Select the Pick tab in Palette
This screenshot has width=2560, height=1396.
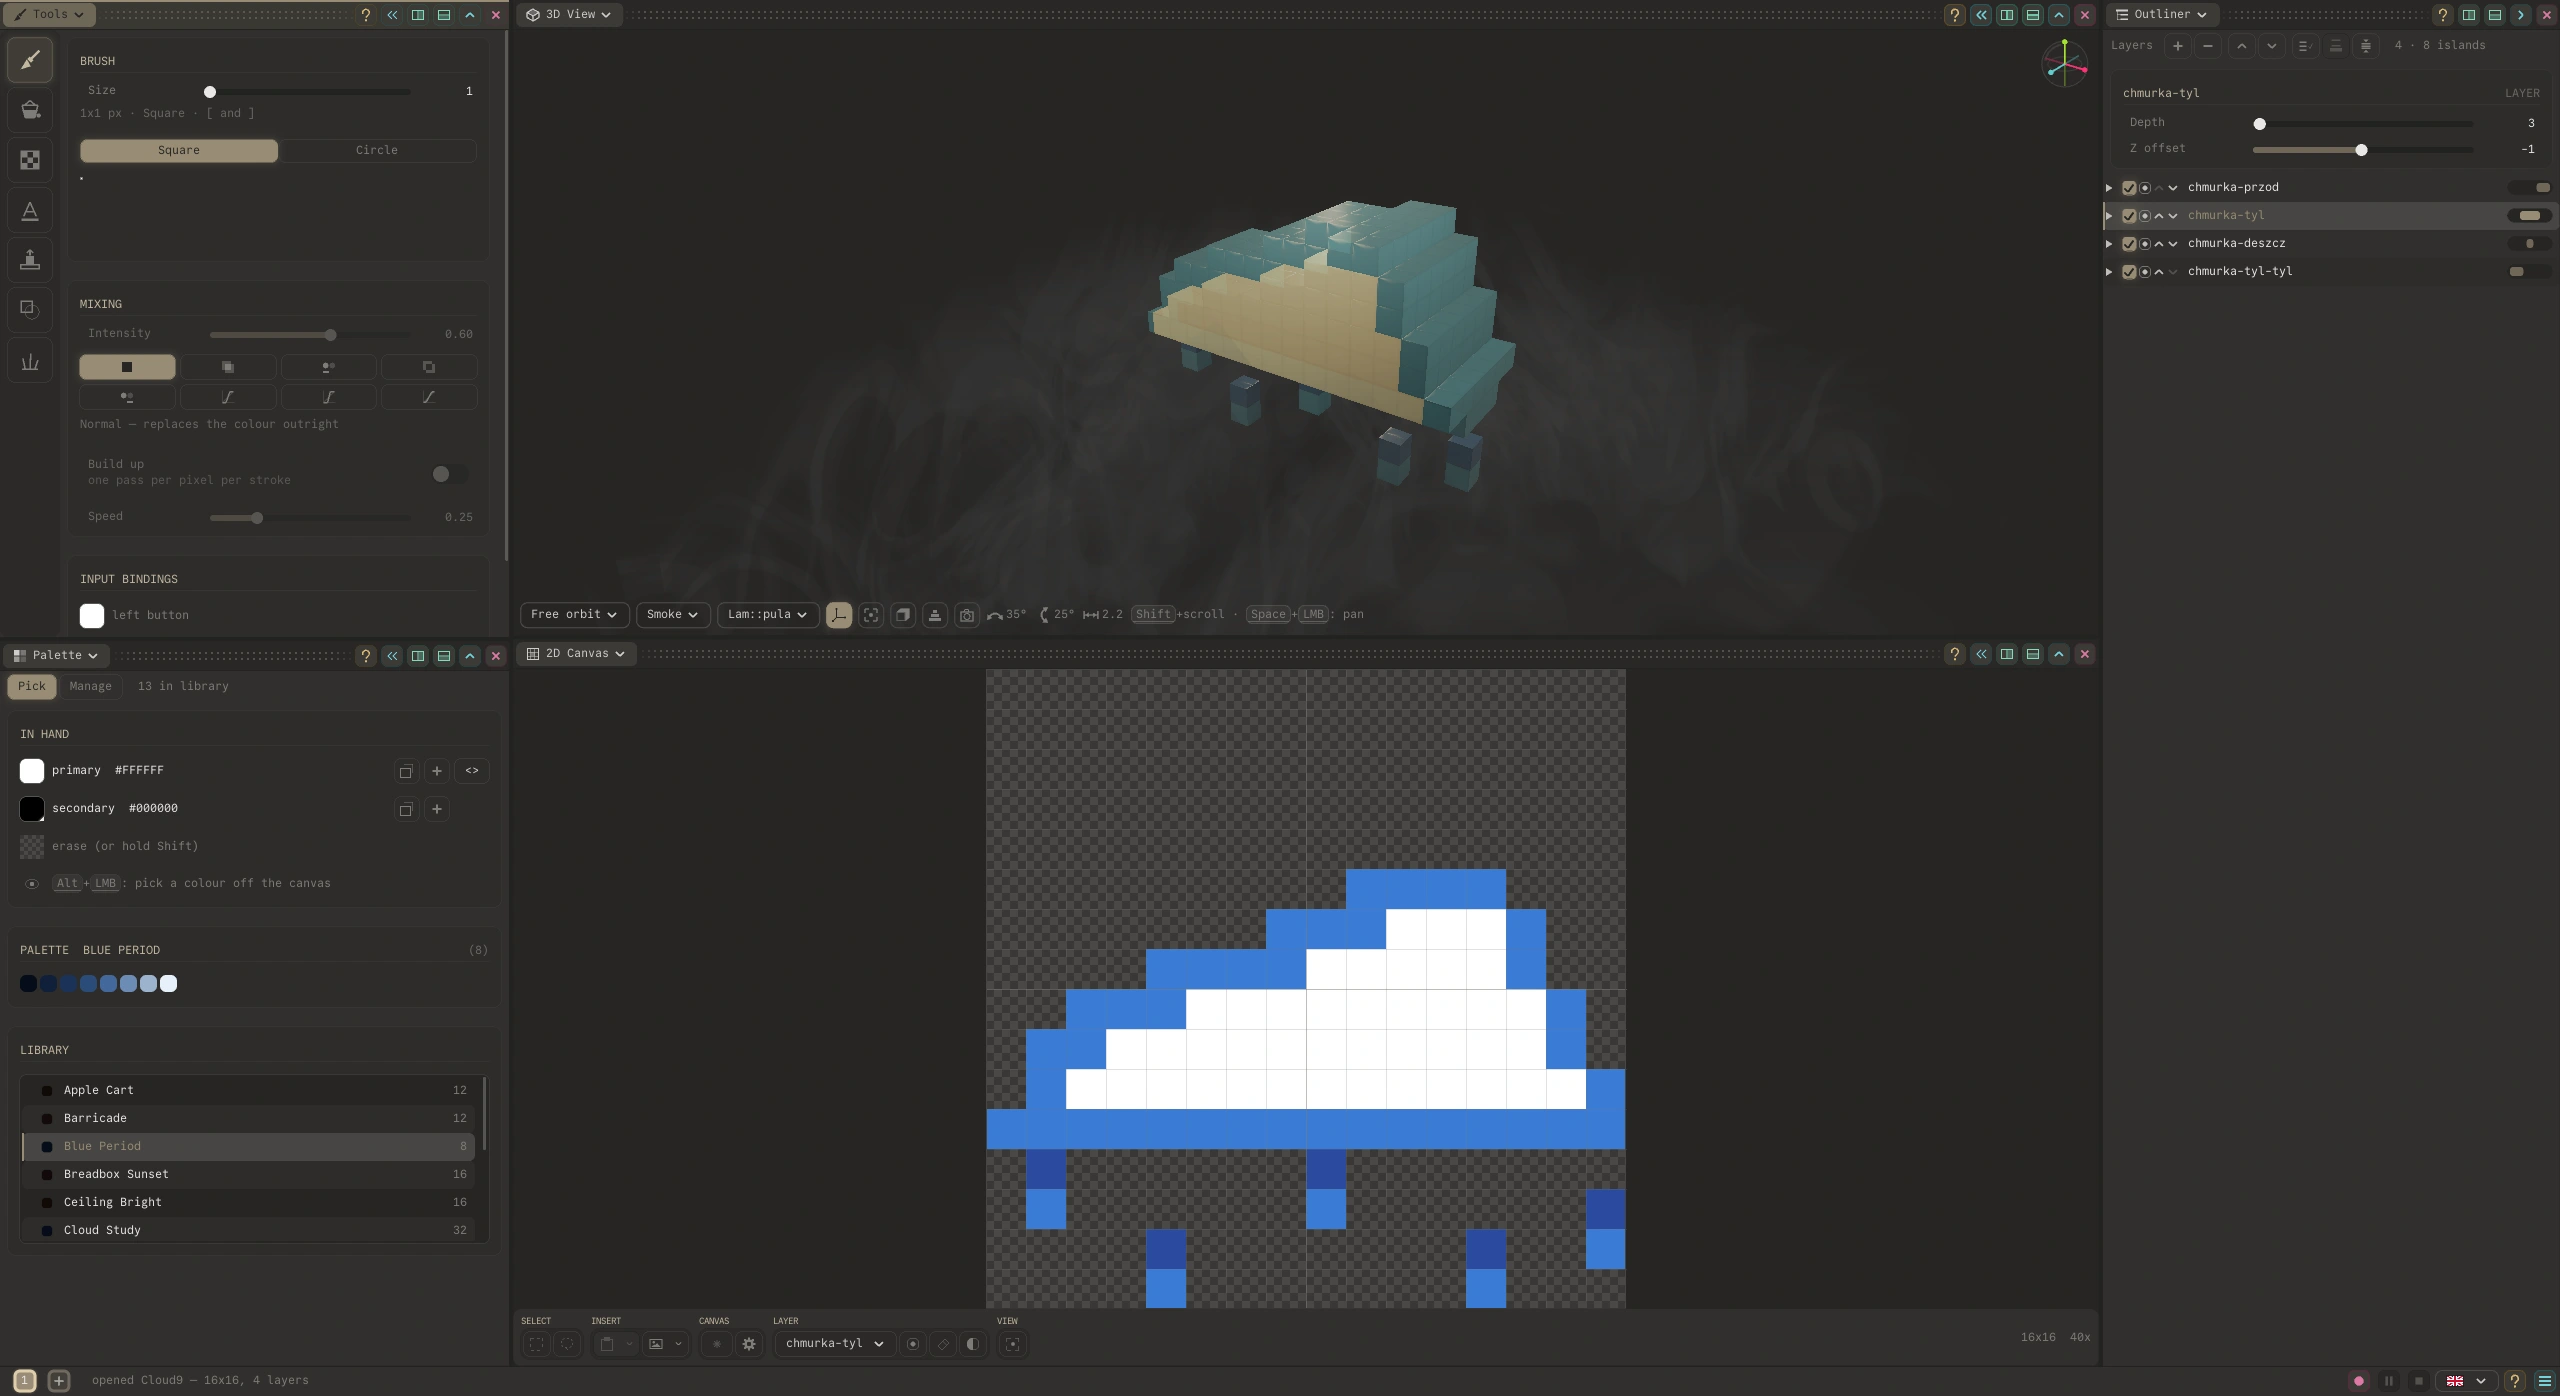[32, 686]
